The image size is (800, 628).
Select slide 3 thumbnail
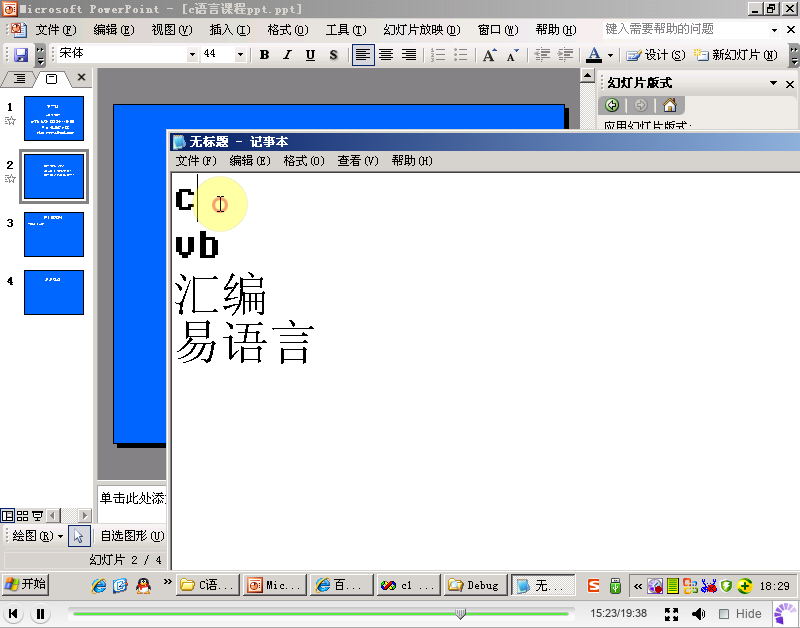[x=54, y=235]
